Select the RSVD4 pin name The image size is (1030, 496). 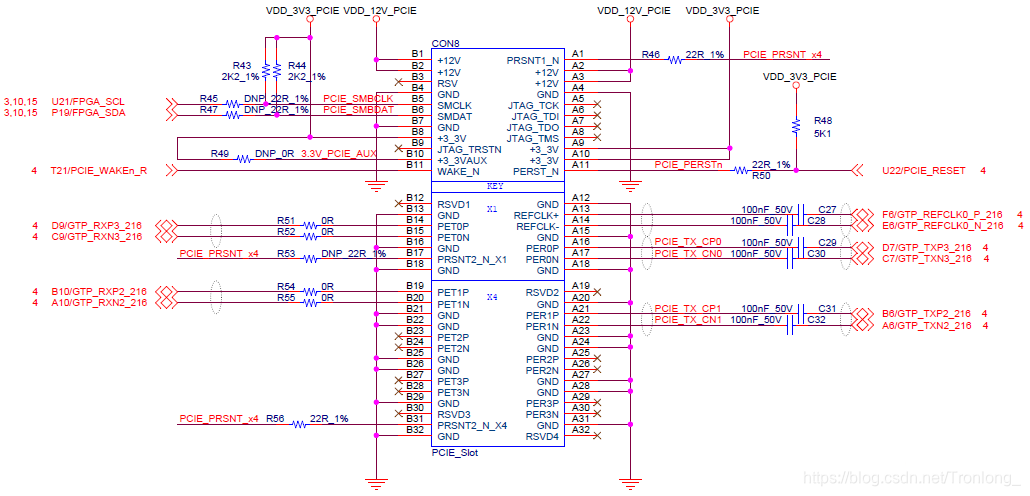tap(542, 436)
